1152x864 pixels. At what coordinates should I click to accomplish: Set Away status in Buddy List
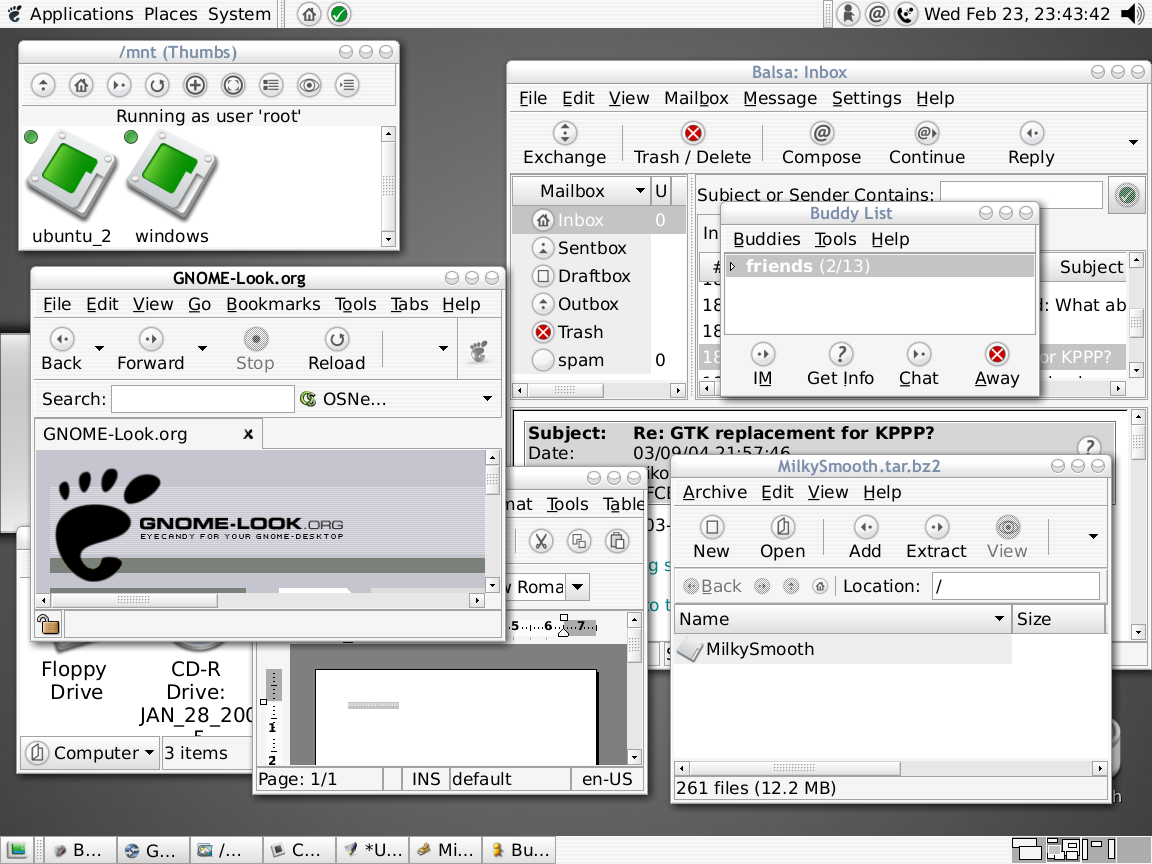click(997, 365)
